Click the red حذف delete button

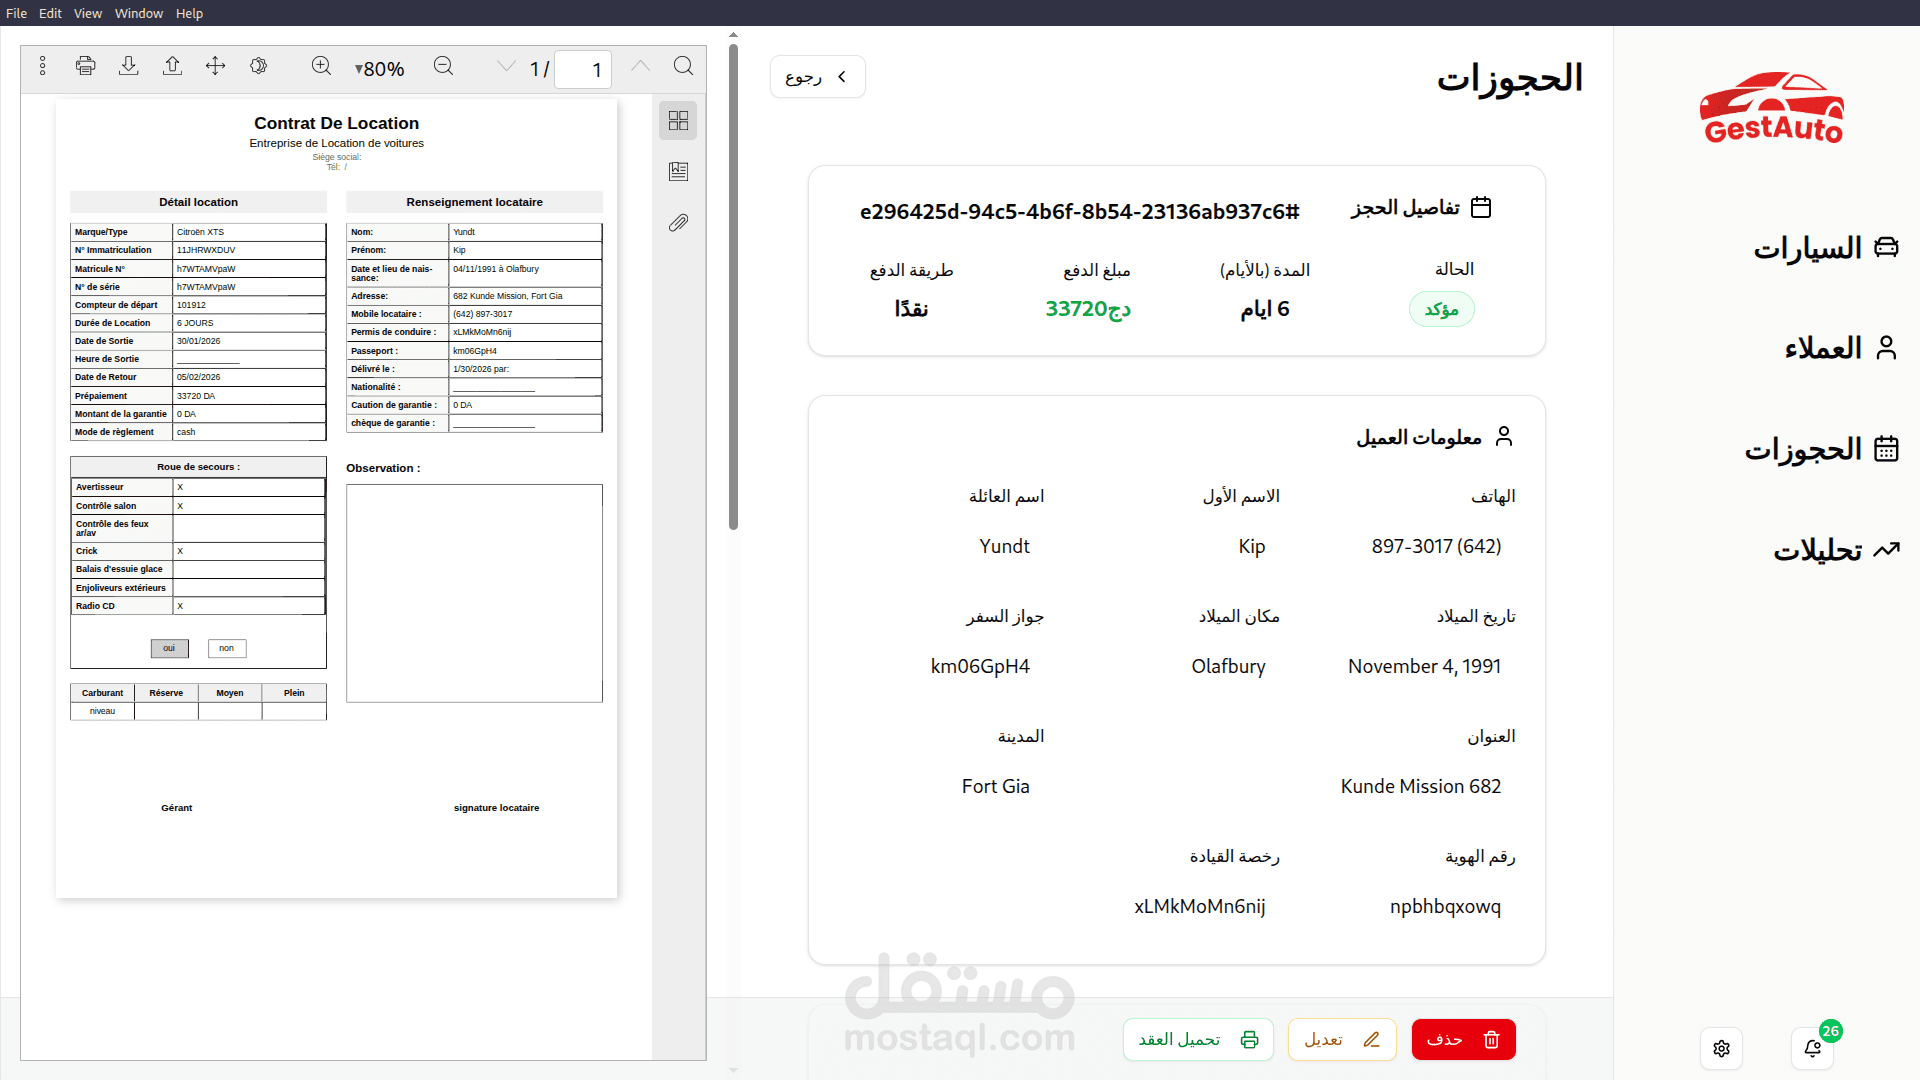click(x=1463, y=1040)
